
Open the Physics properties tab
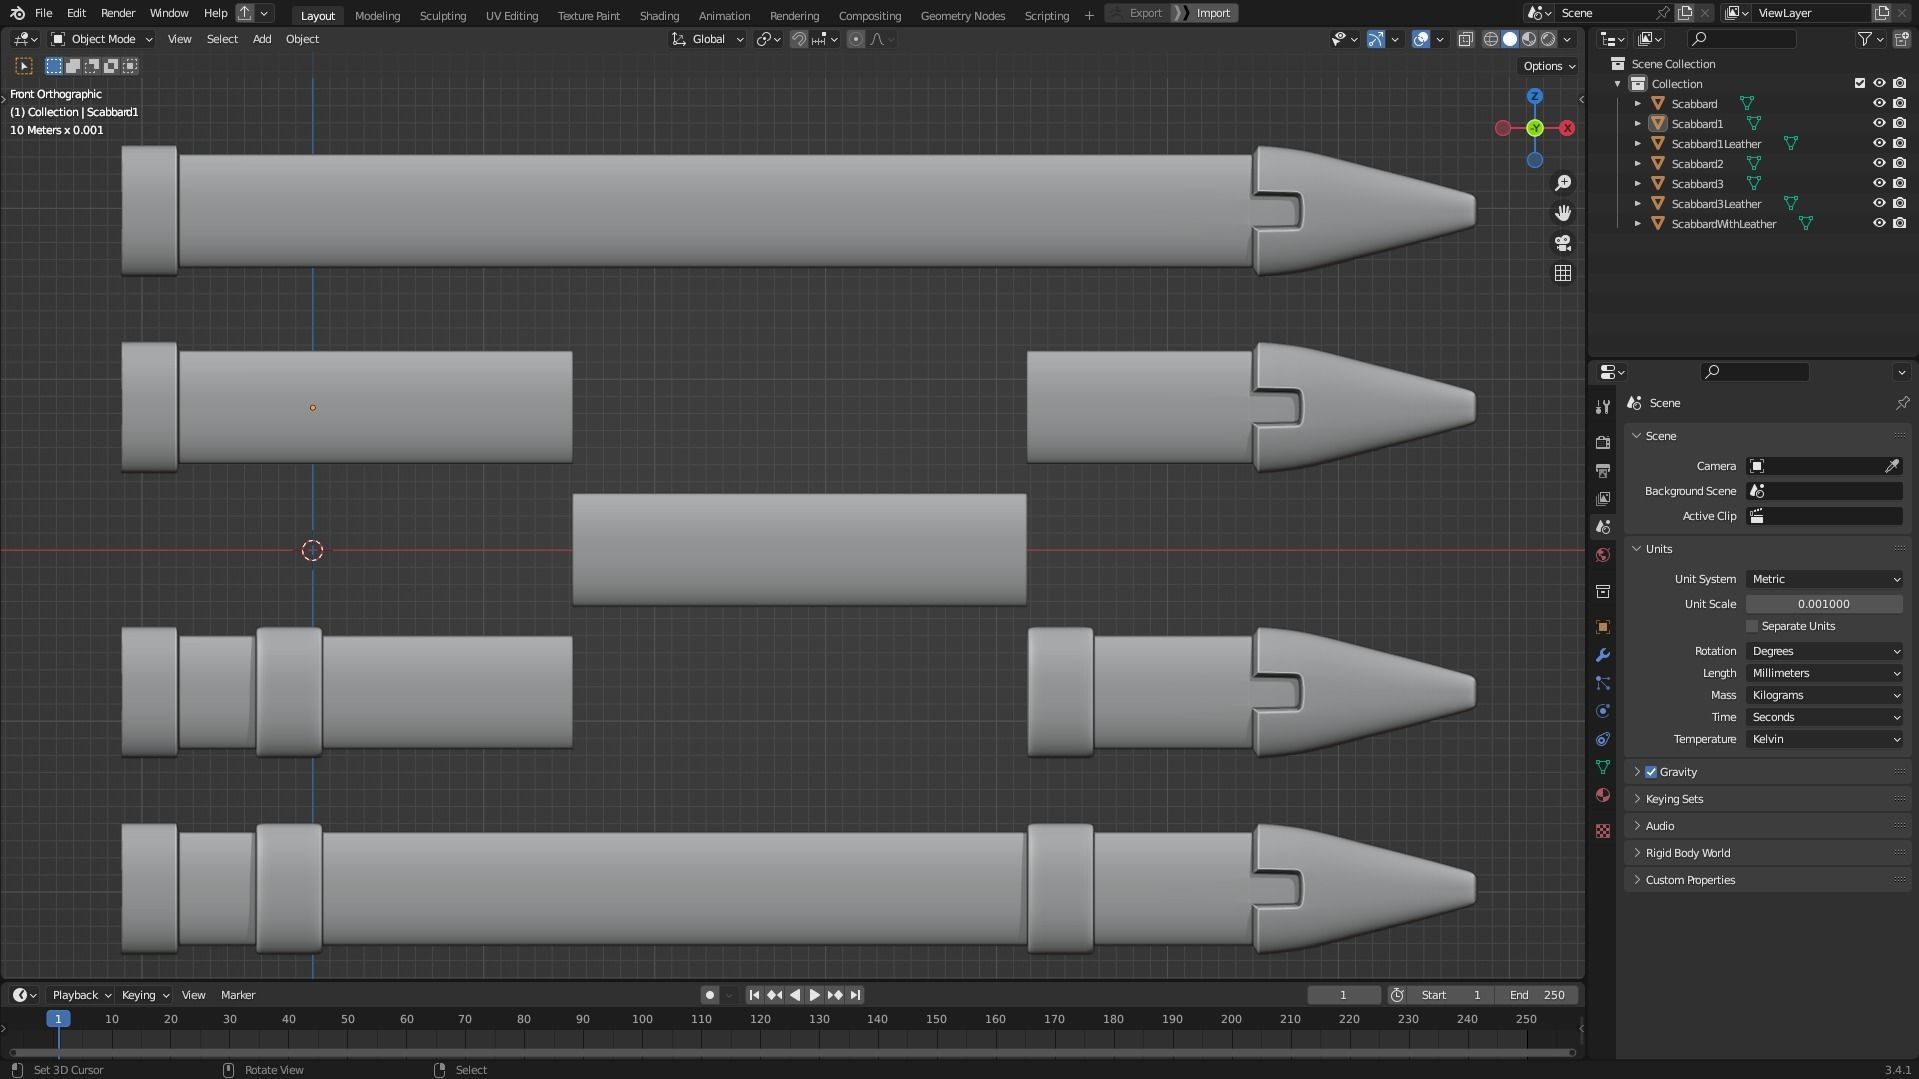pos(1603,711)
